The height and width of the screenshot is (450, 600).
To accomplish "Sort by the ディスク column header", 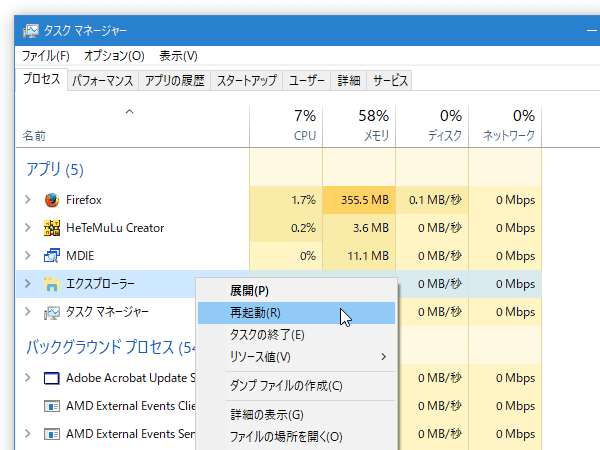I will point(445,135).
